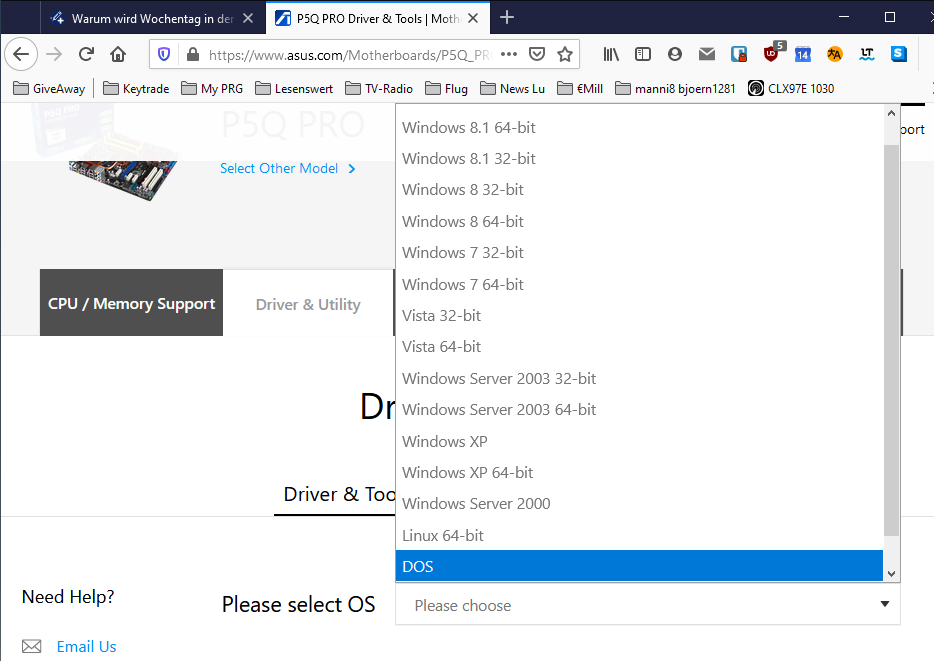Choose Vista 32-bit option
The image size is (934, 661).
point(639,316)
